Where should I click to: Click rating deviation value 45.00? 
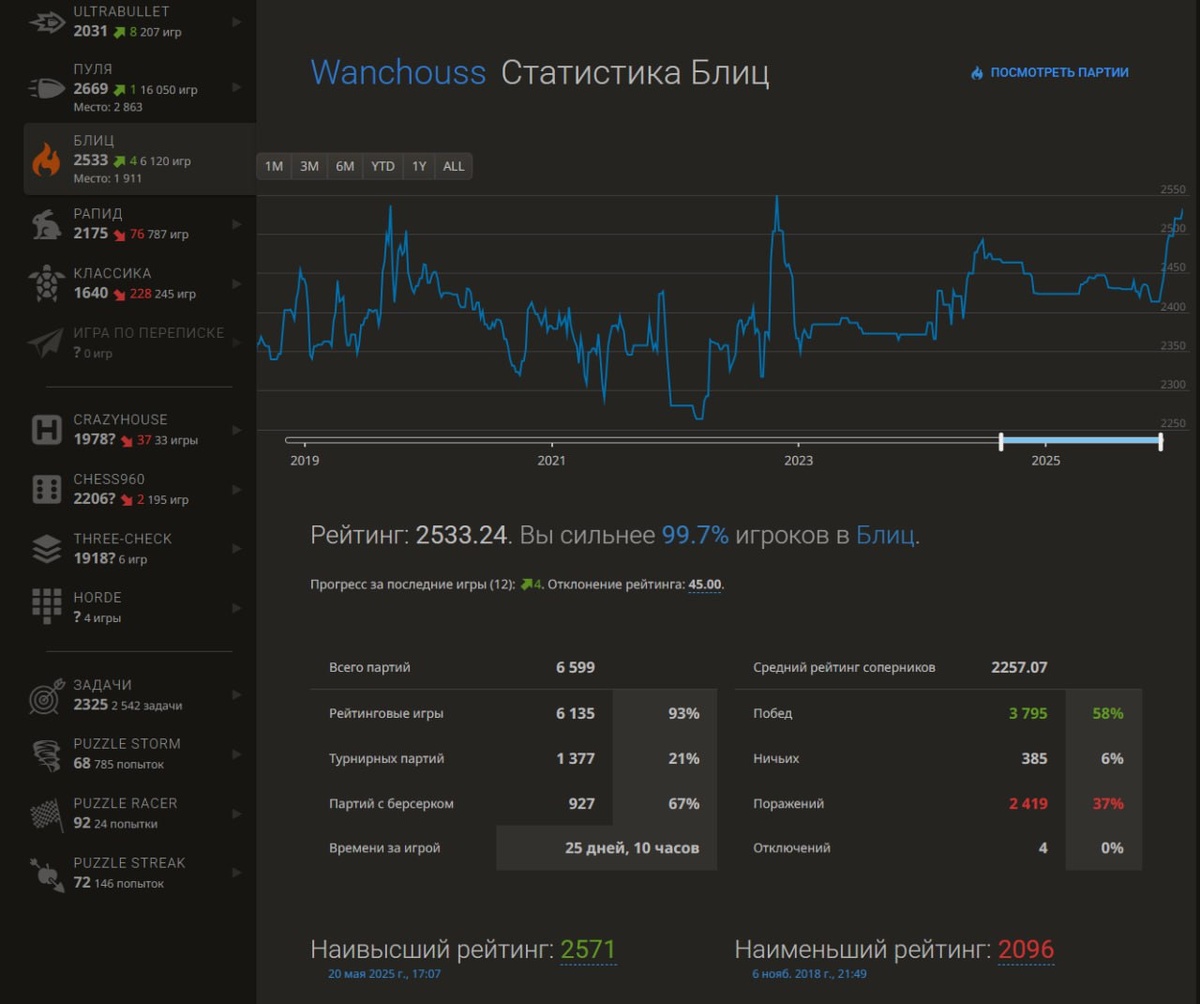[705, 584]
